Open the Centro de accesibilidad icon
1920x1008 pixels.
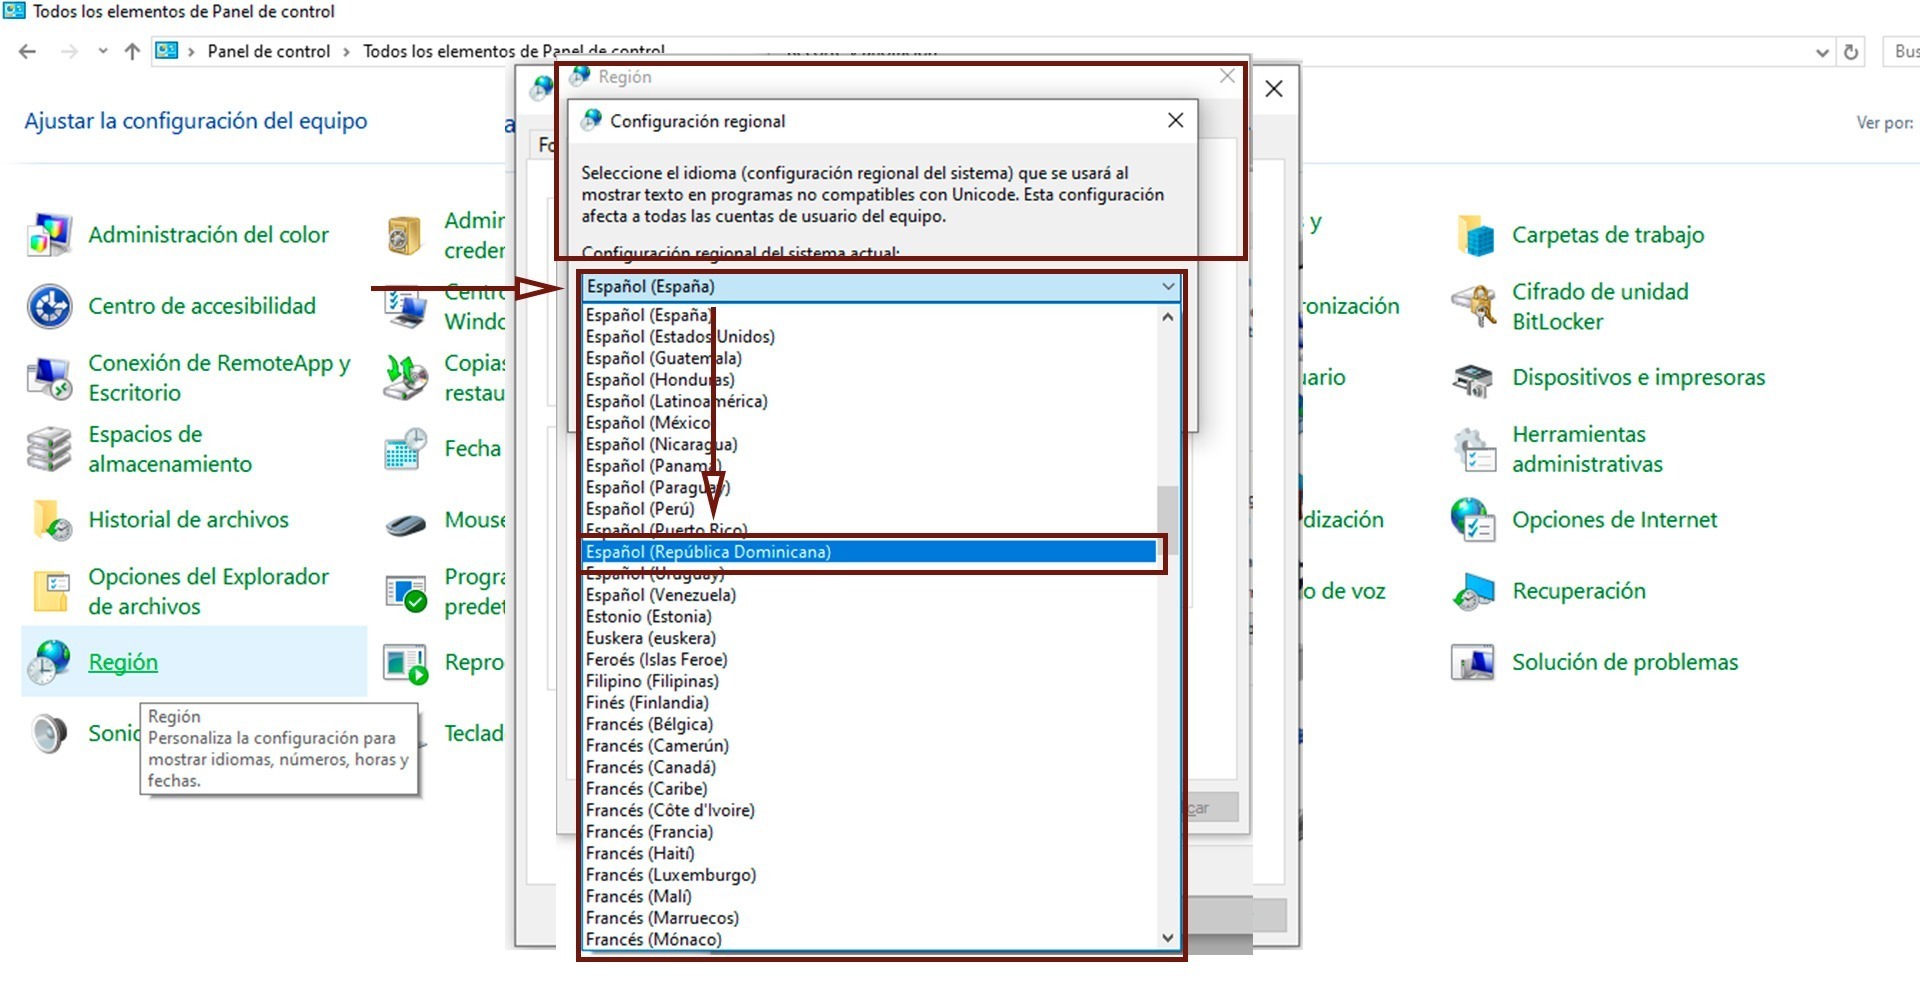[49, 306]
